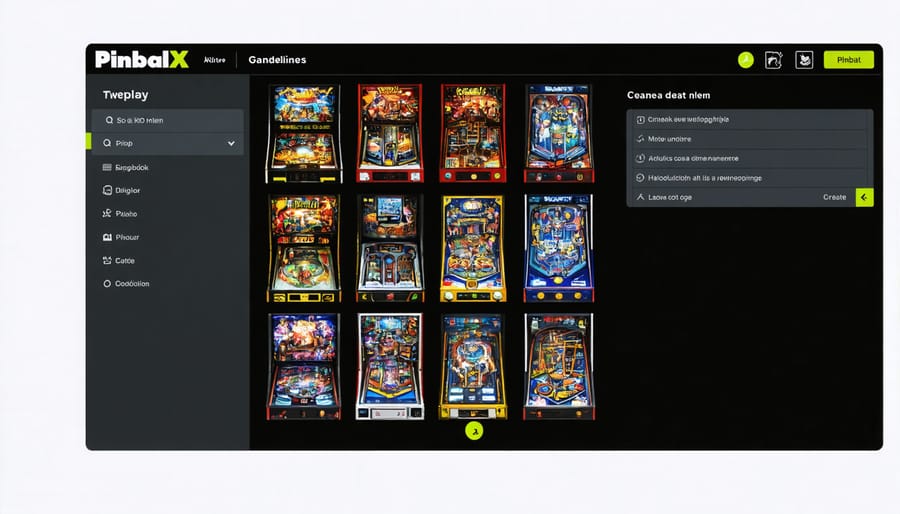Open the Catce sidebar icon
This screenshot has height=514, width=900.
(x=107, y=260)
